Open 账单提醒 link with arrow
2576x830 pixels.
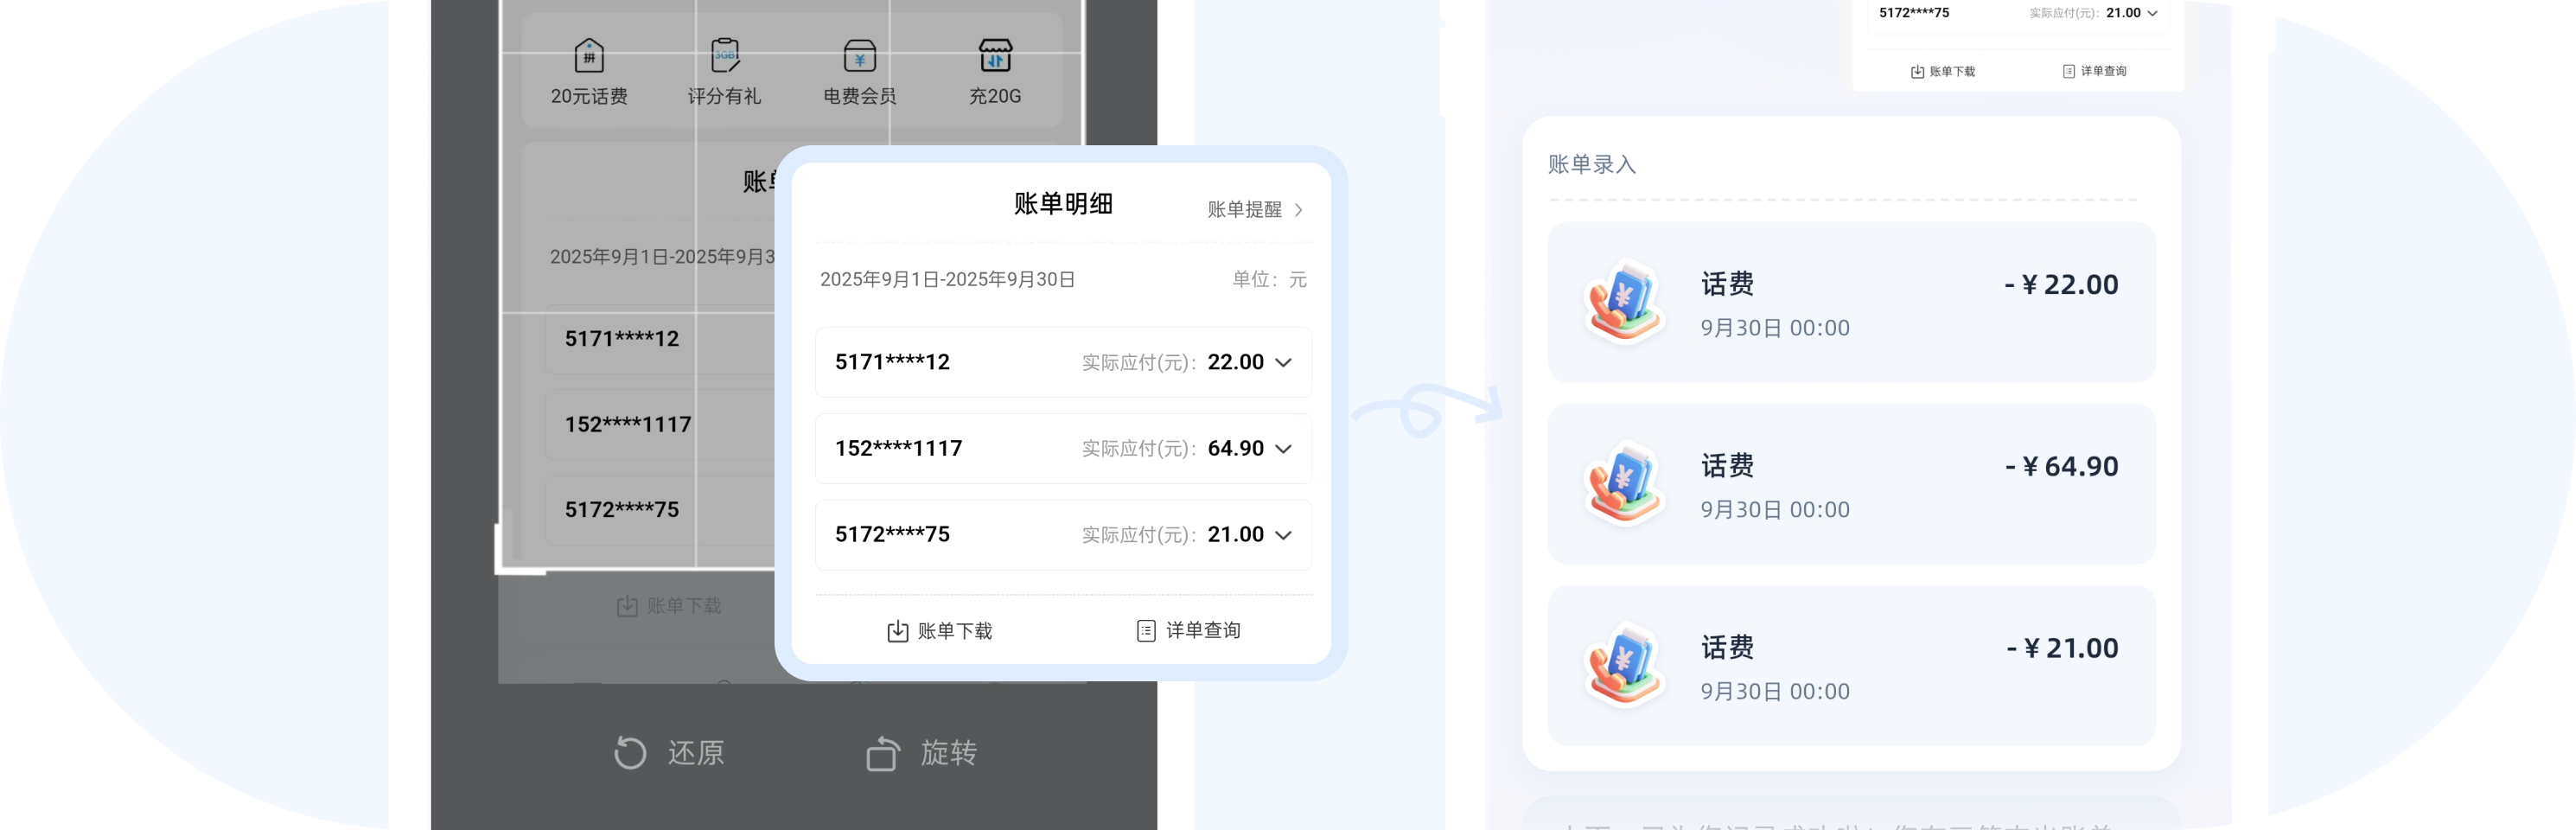(x=1255, y=209)
